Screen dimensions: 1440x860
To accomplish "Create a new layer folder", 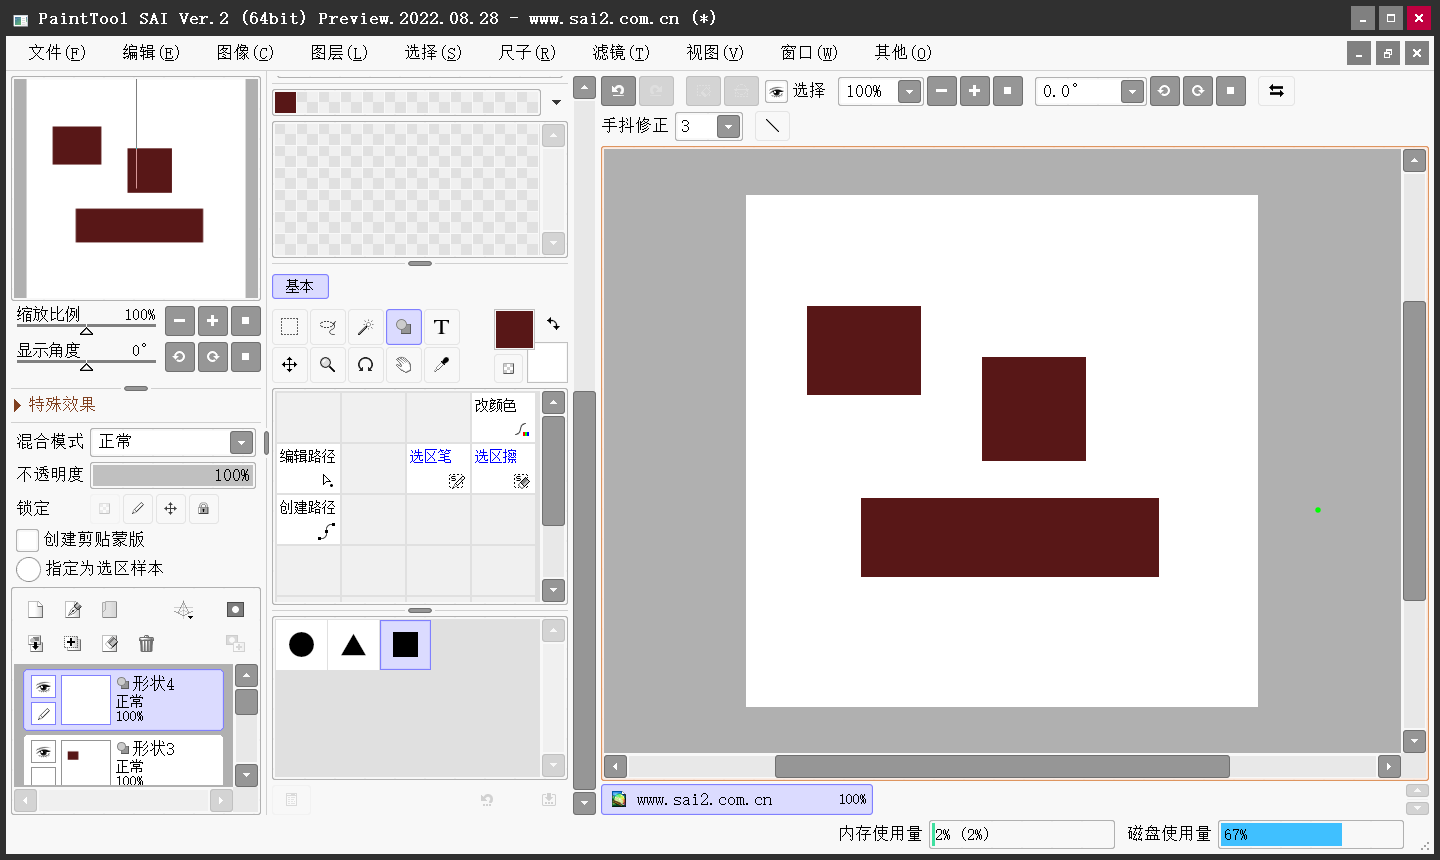I will (109, 610).
